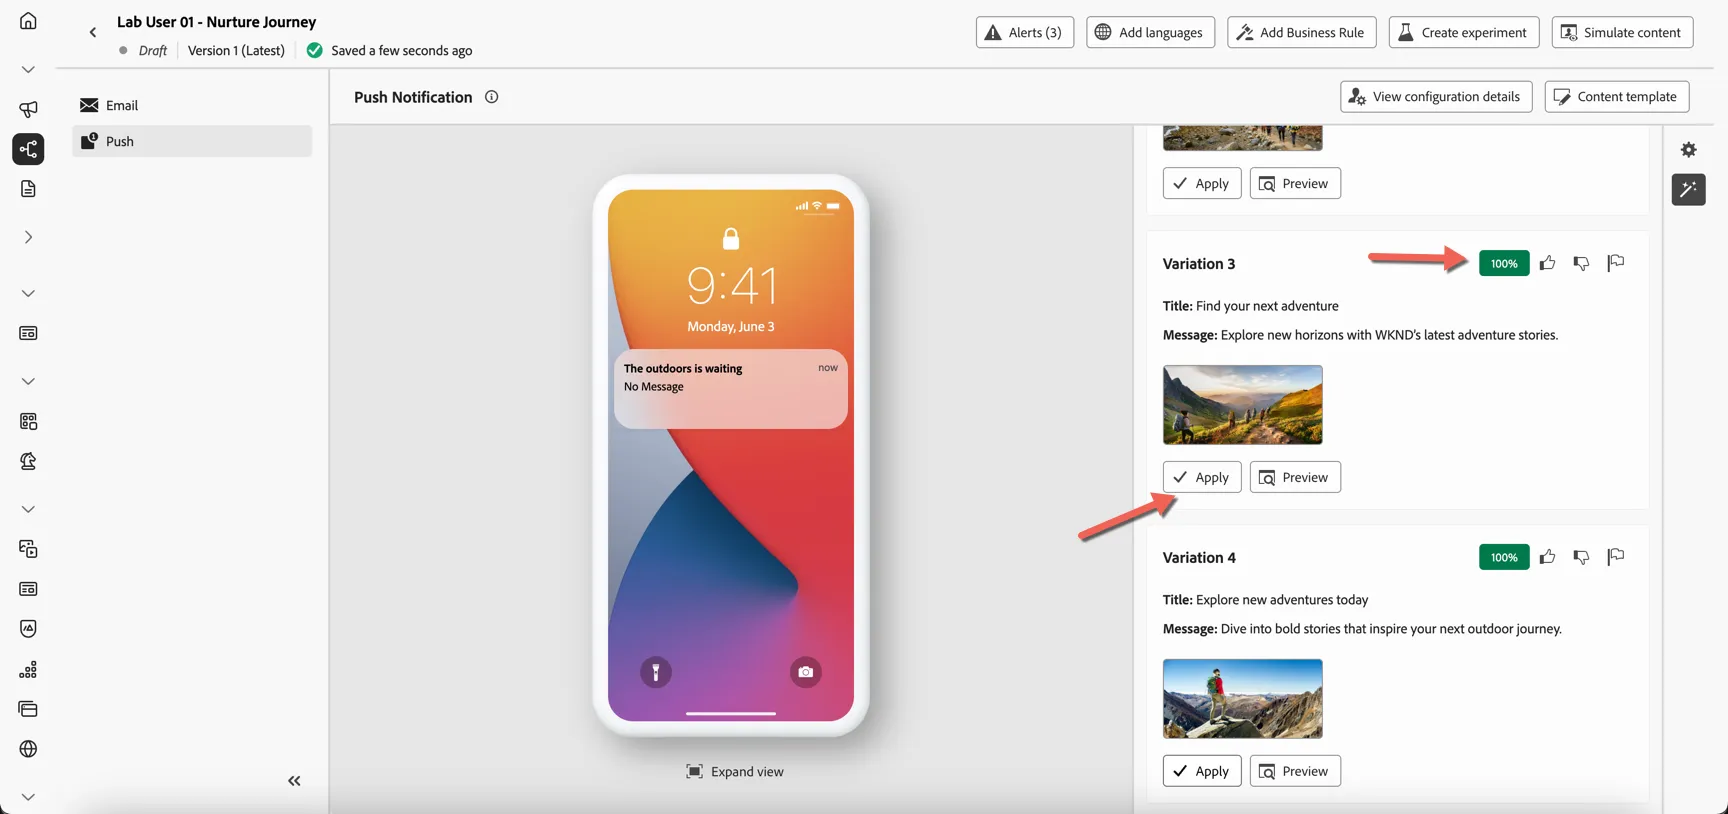Collapse sidebar section above the grid icon

point(28,381)
